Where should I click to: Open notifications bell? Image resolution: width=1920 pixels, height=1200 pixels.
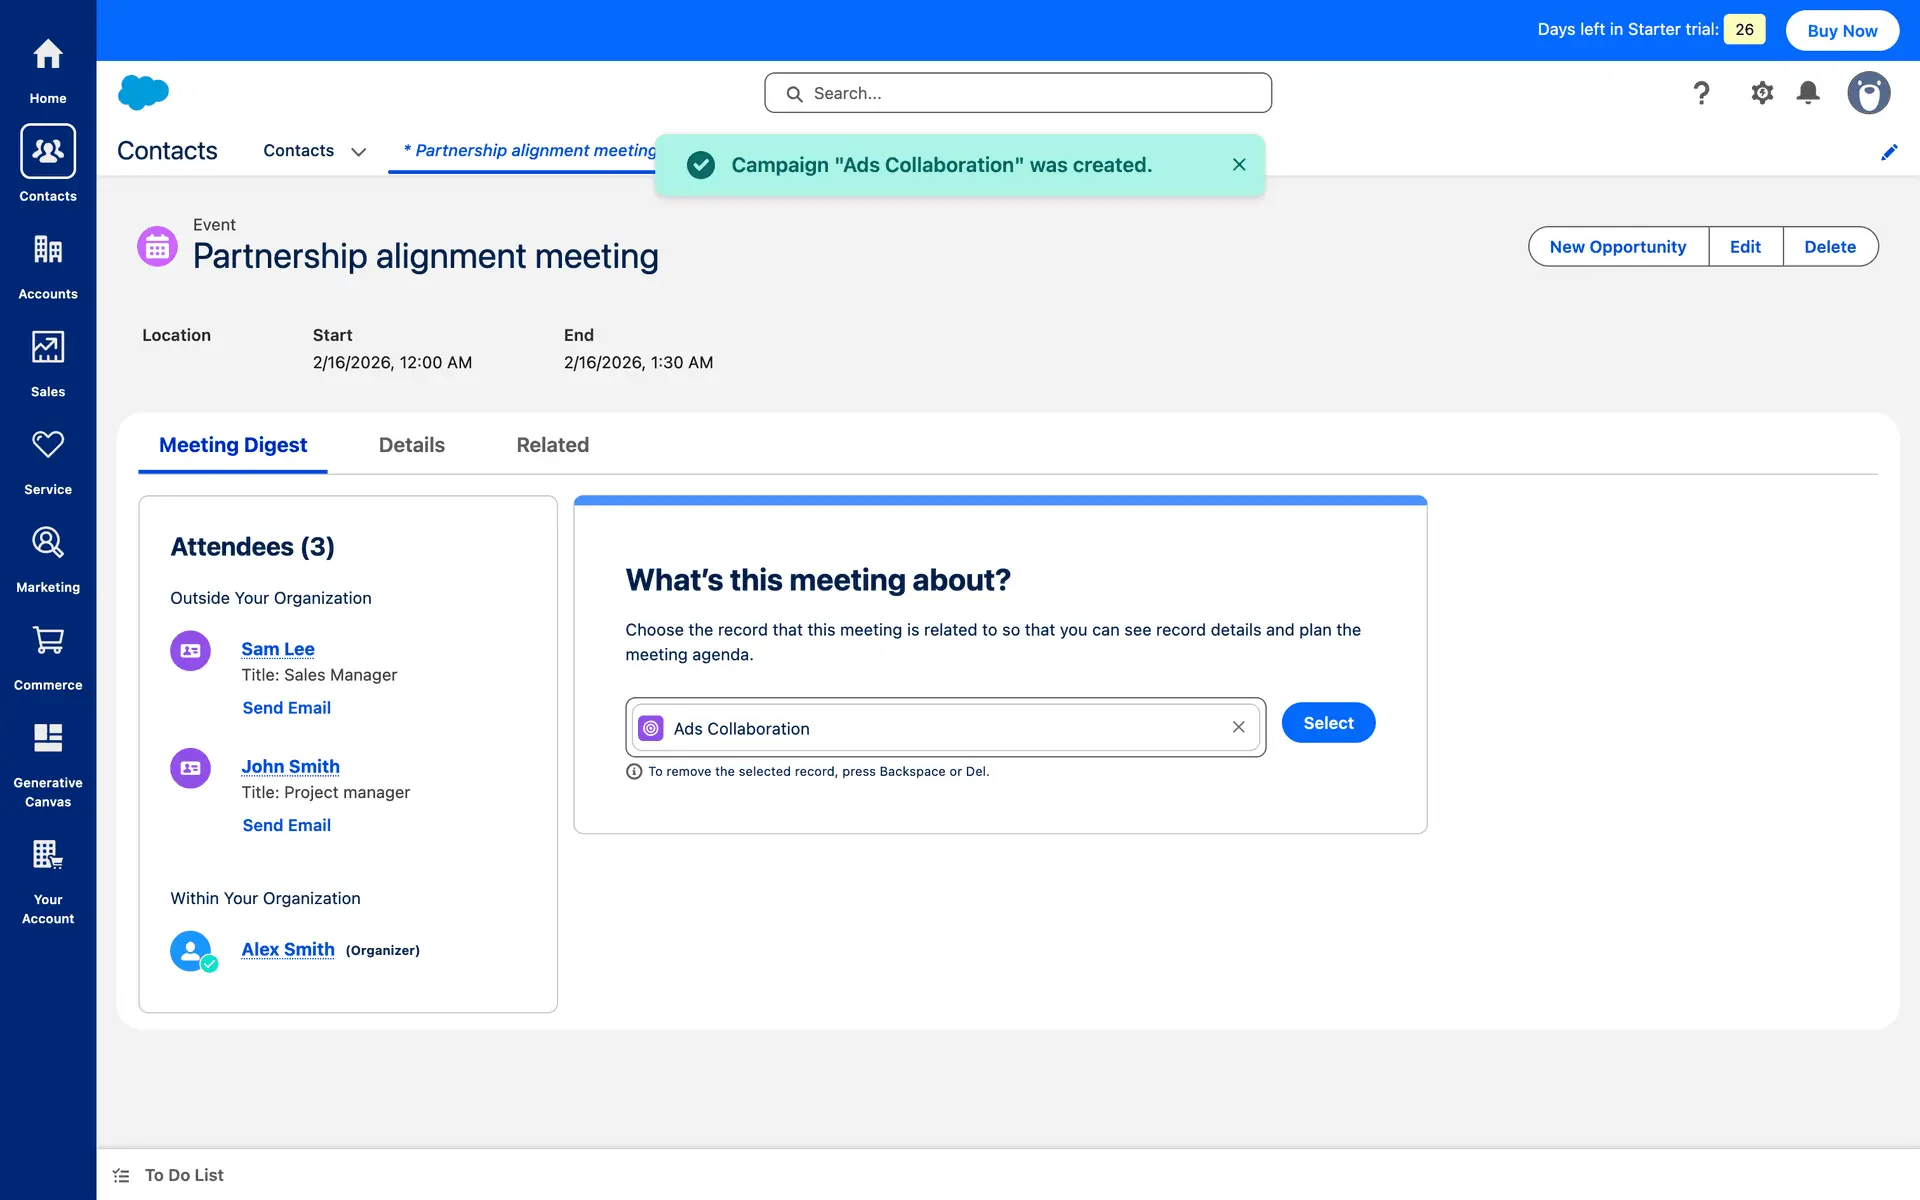click(1808, 93)
